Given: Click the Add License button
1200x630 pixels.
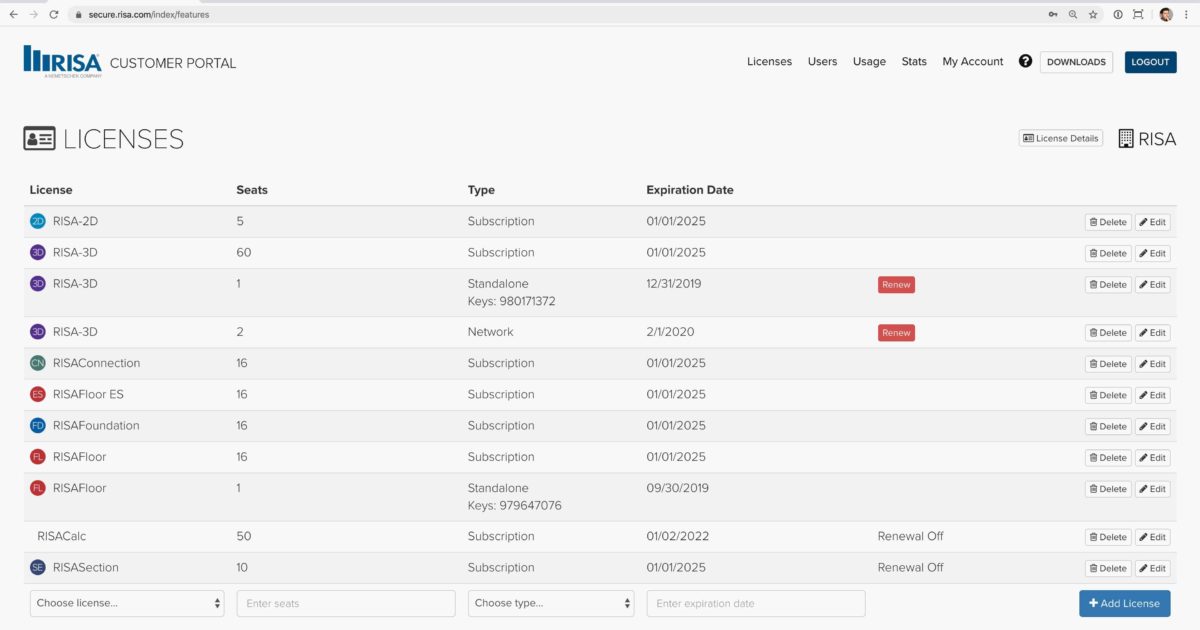Looking at the screenshot, I should tap(1124, 603).
